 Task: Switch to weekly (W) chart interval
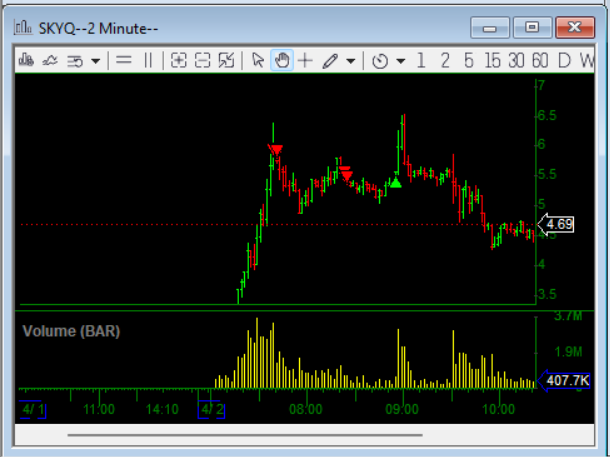tap(587, 61)
